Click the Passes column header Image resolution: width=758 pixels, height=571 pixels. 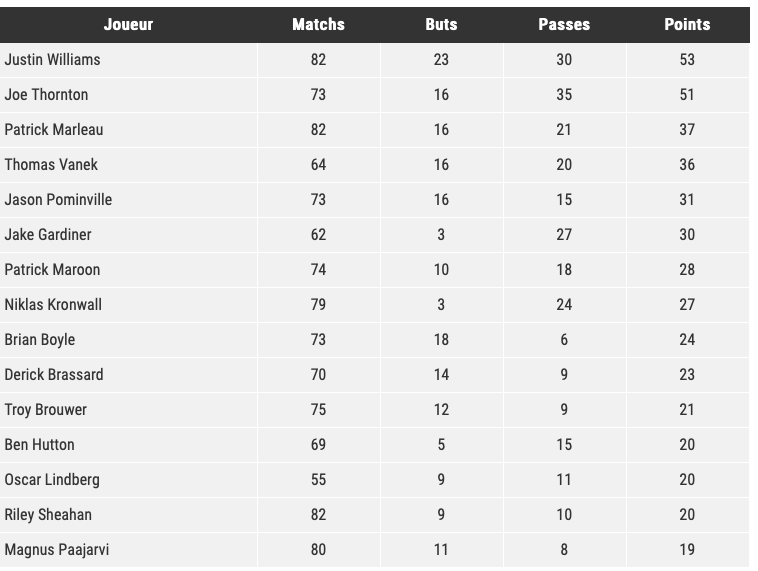[x=564, y=24]
